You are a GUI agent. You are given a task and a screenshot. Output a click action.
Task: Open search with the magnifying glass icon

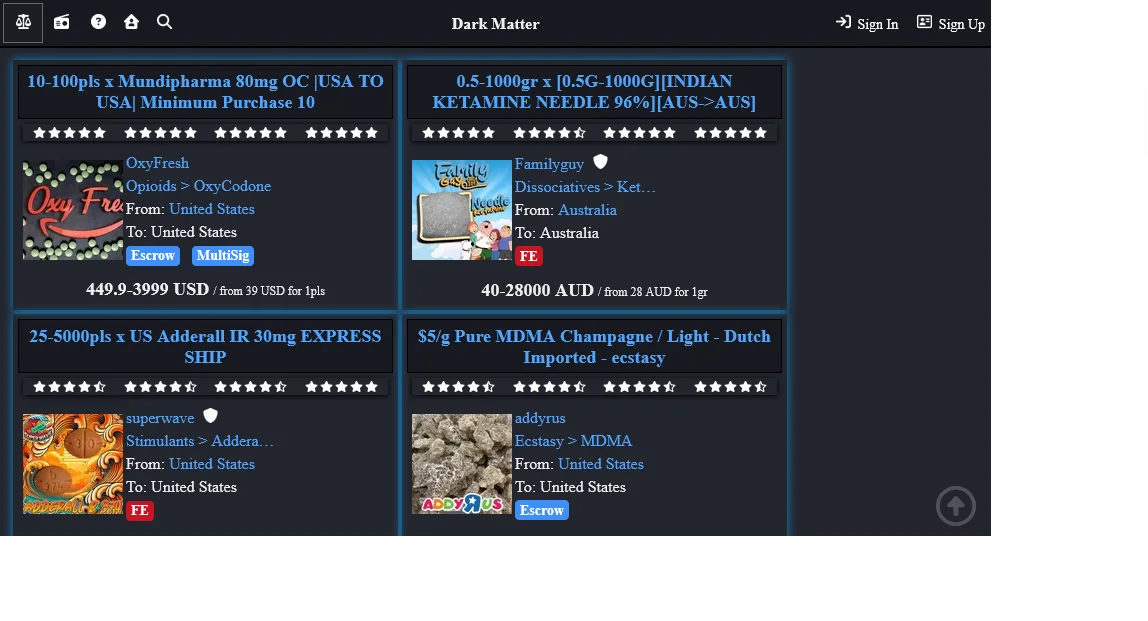165,22
